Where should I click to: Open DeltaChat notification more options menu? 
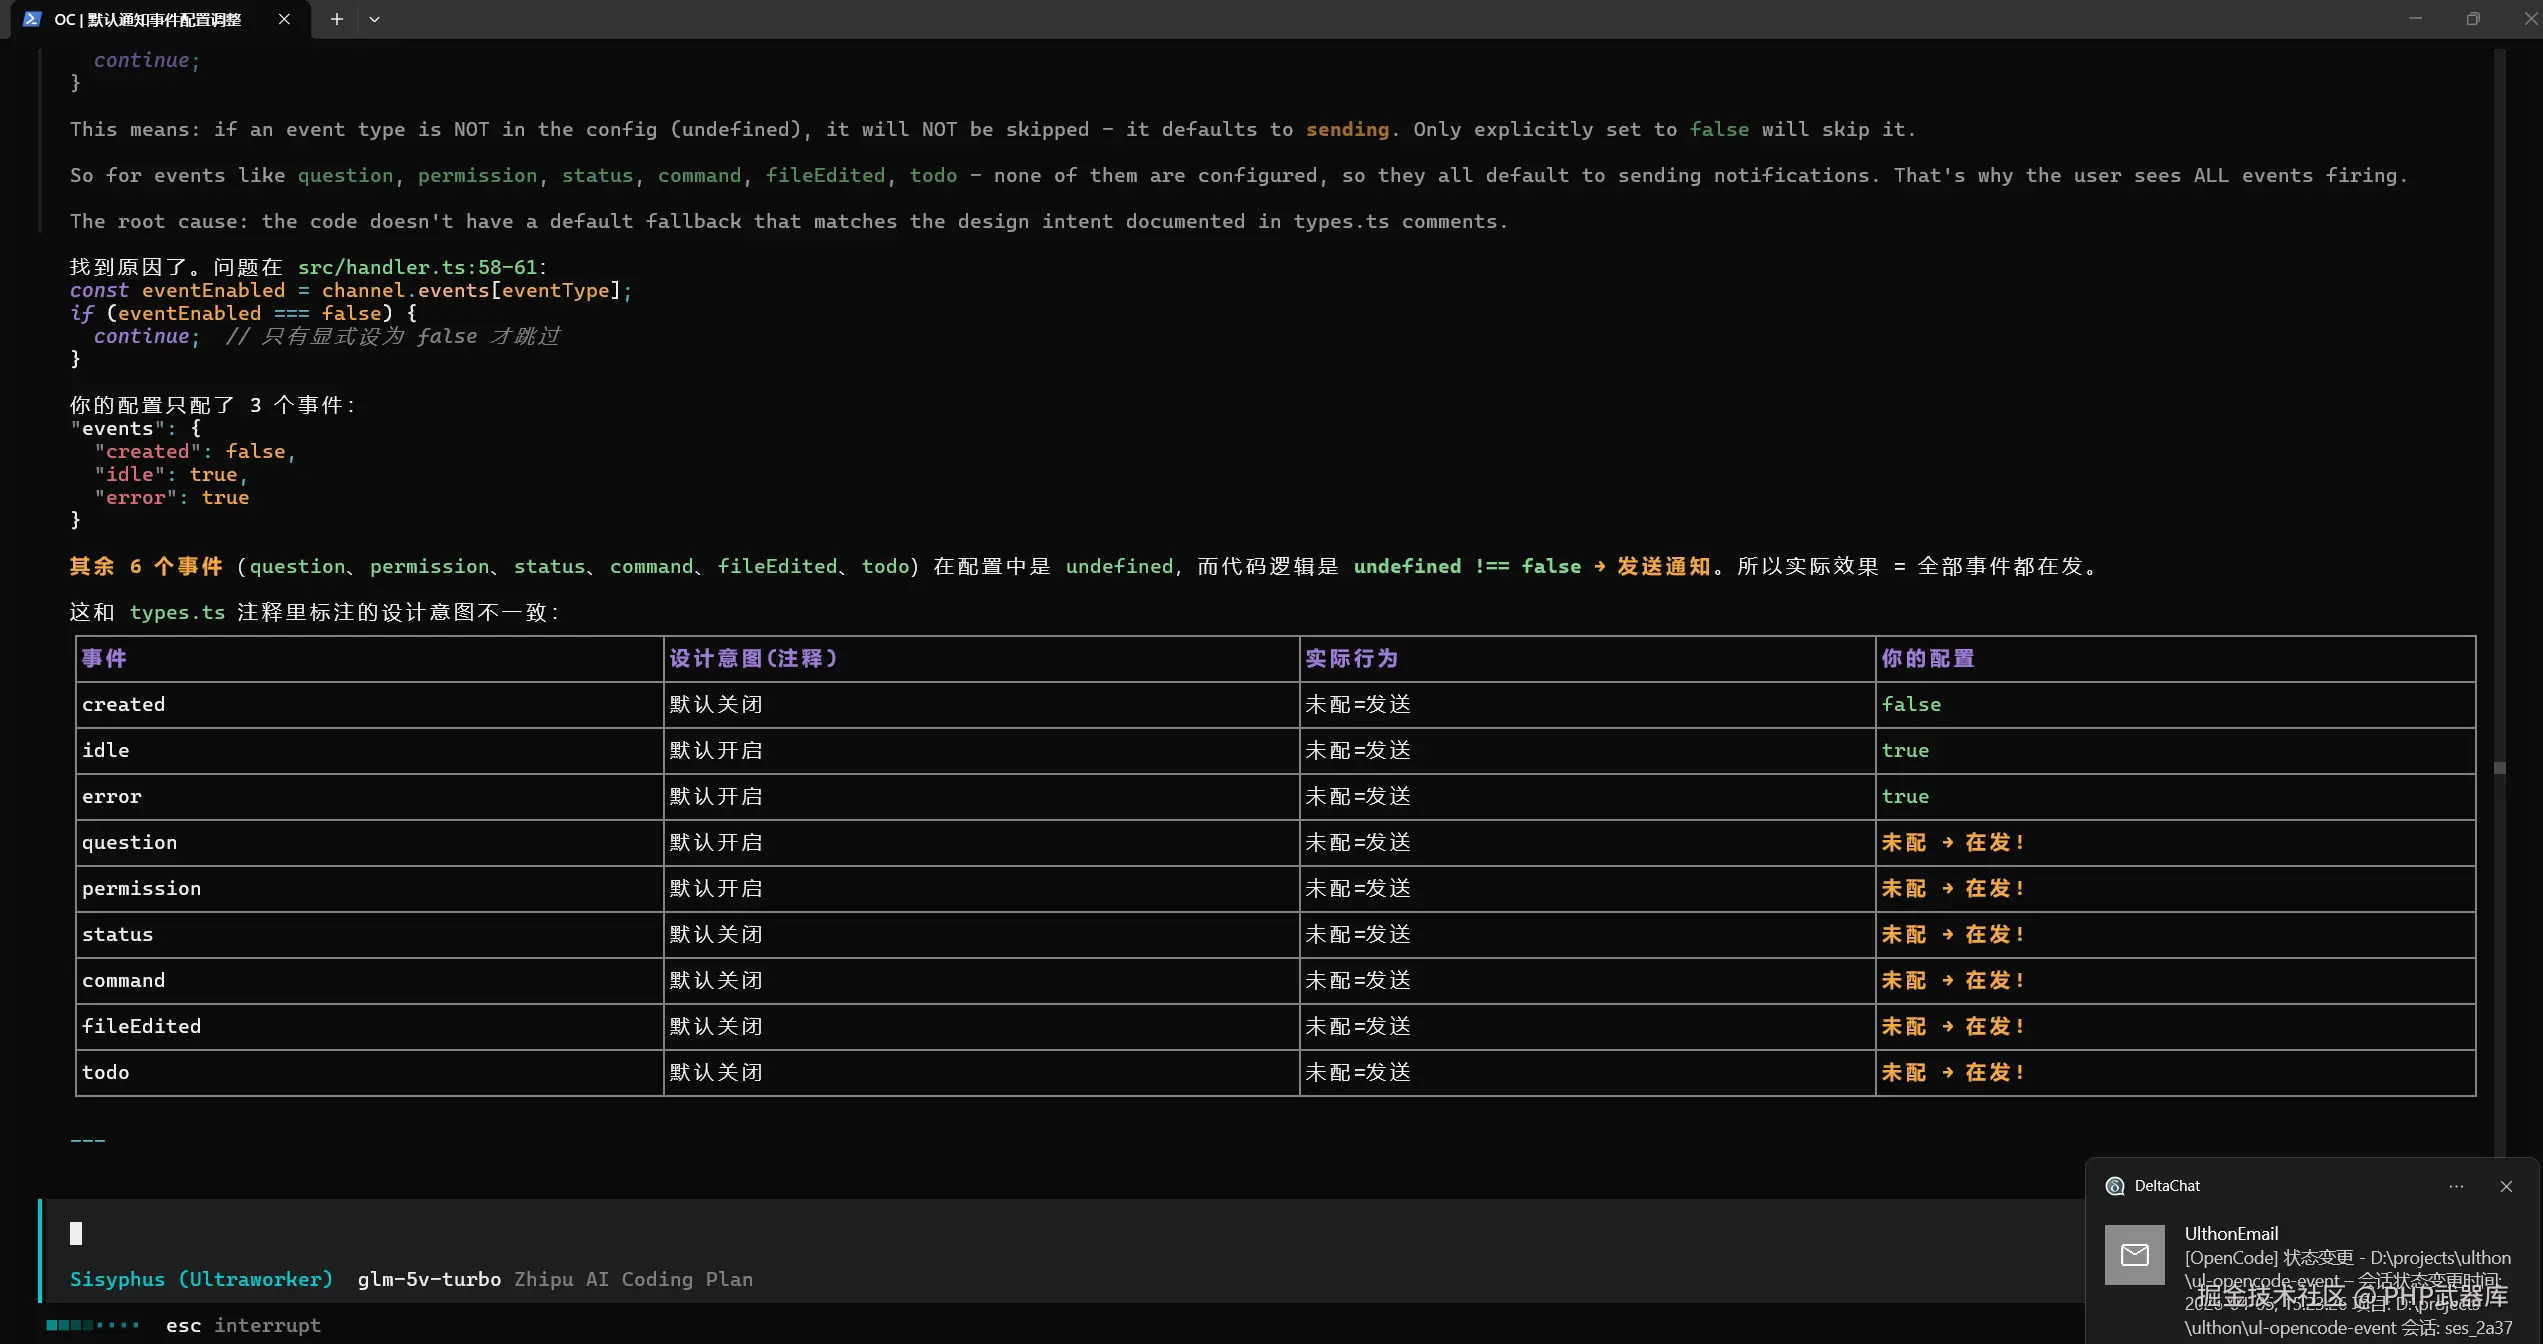(x=2456, y=1186)
